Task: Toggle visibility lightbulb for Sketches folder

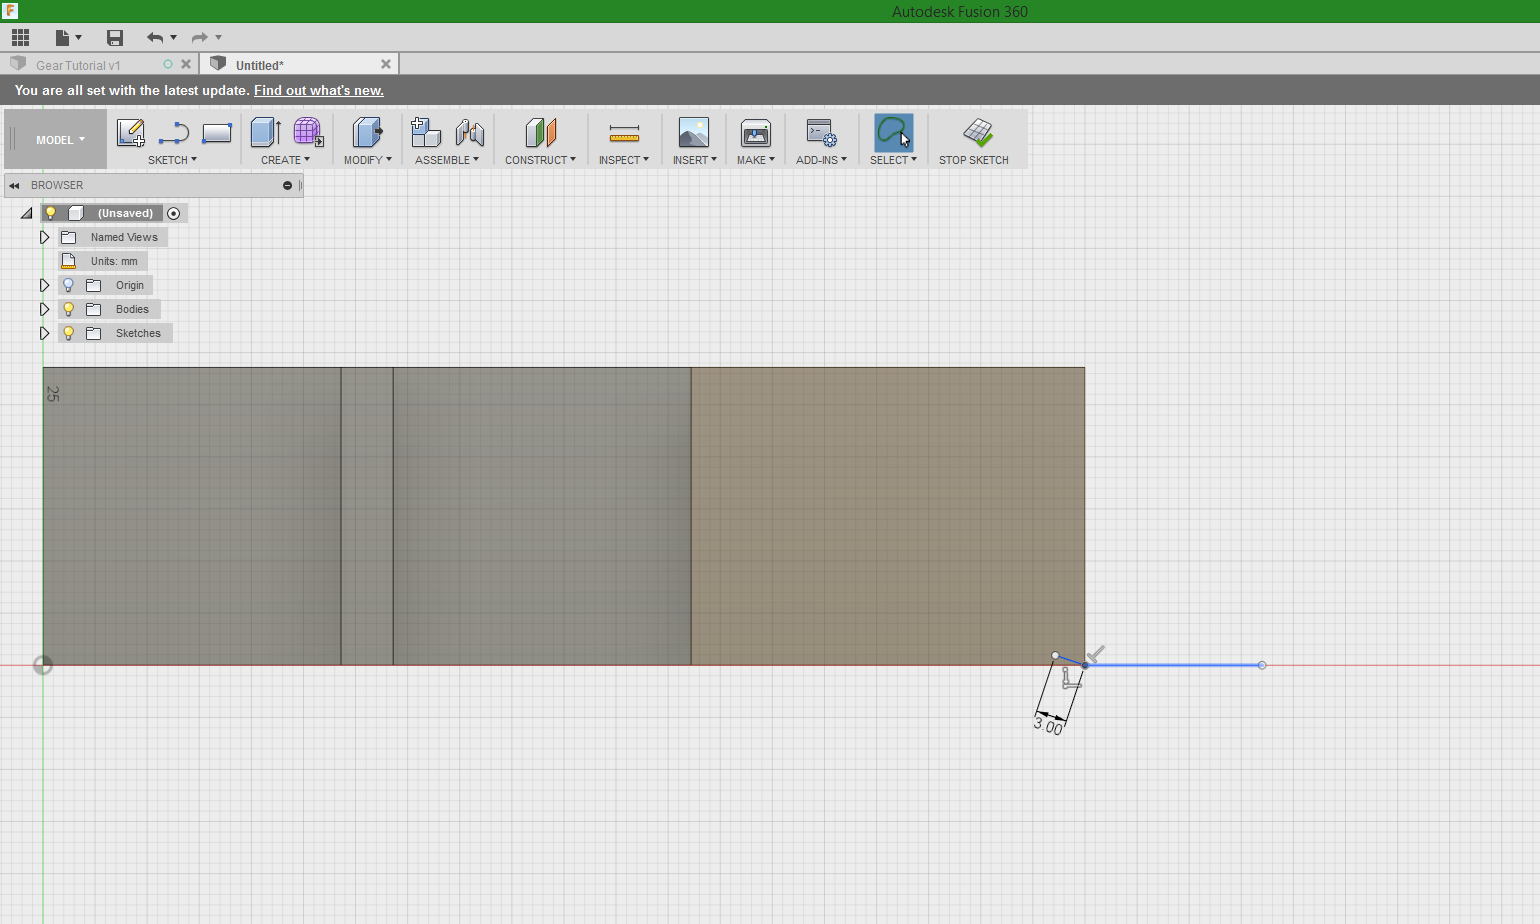Action: [x=69, y=333]
